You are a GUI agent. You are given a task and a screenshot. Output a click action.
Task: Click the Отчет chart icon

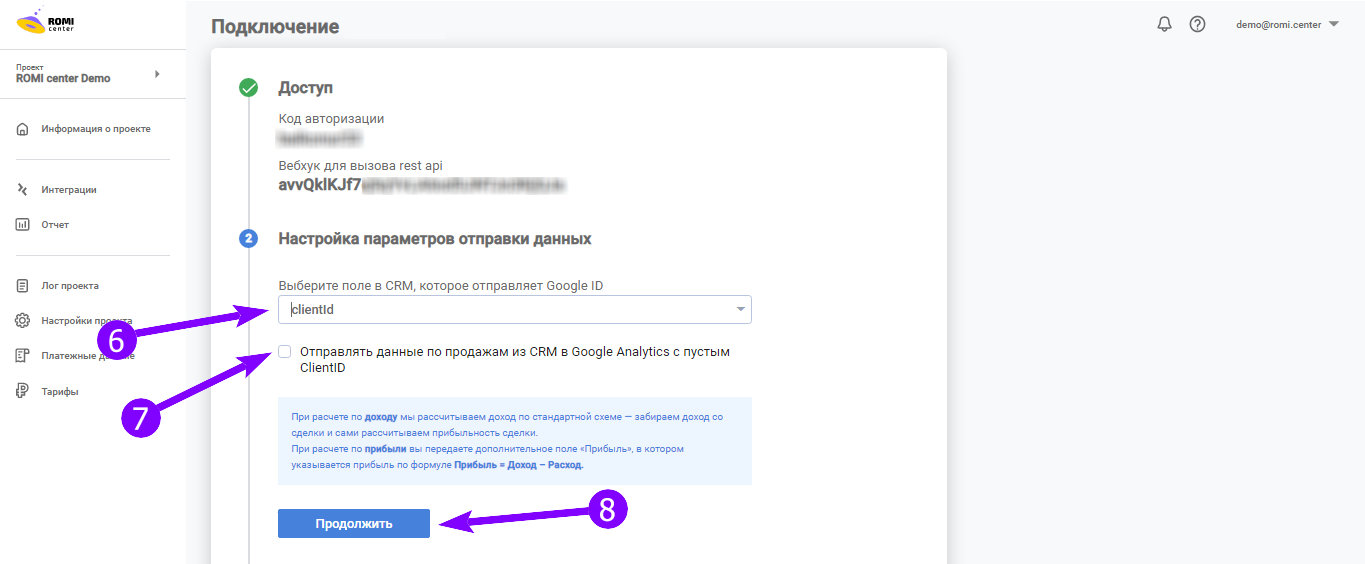[23, 225]
